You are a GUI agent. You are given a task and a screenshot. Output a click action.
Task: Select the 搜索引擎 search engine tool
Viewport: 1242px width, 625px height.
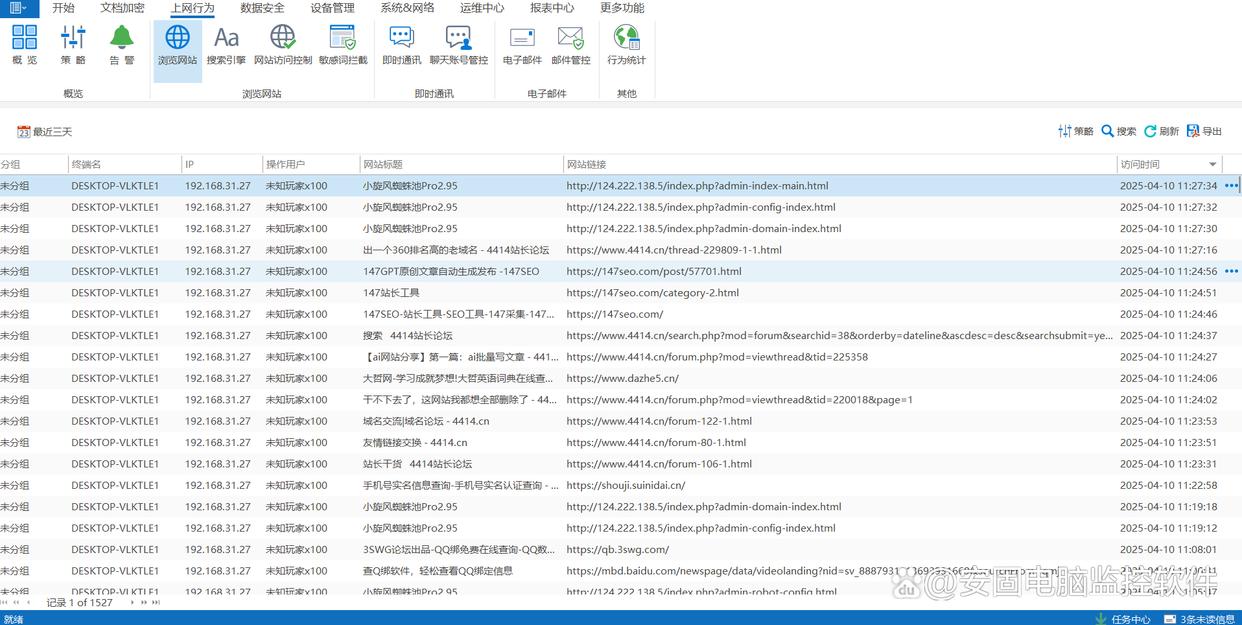click(226, 46)
